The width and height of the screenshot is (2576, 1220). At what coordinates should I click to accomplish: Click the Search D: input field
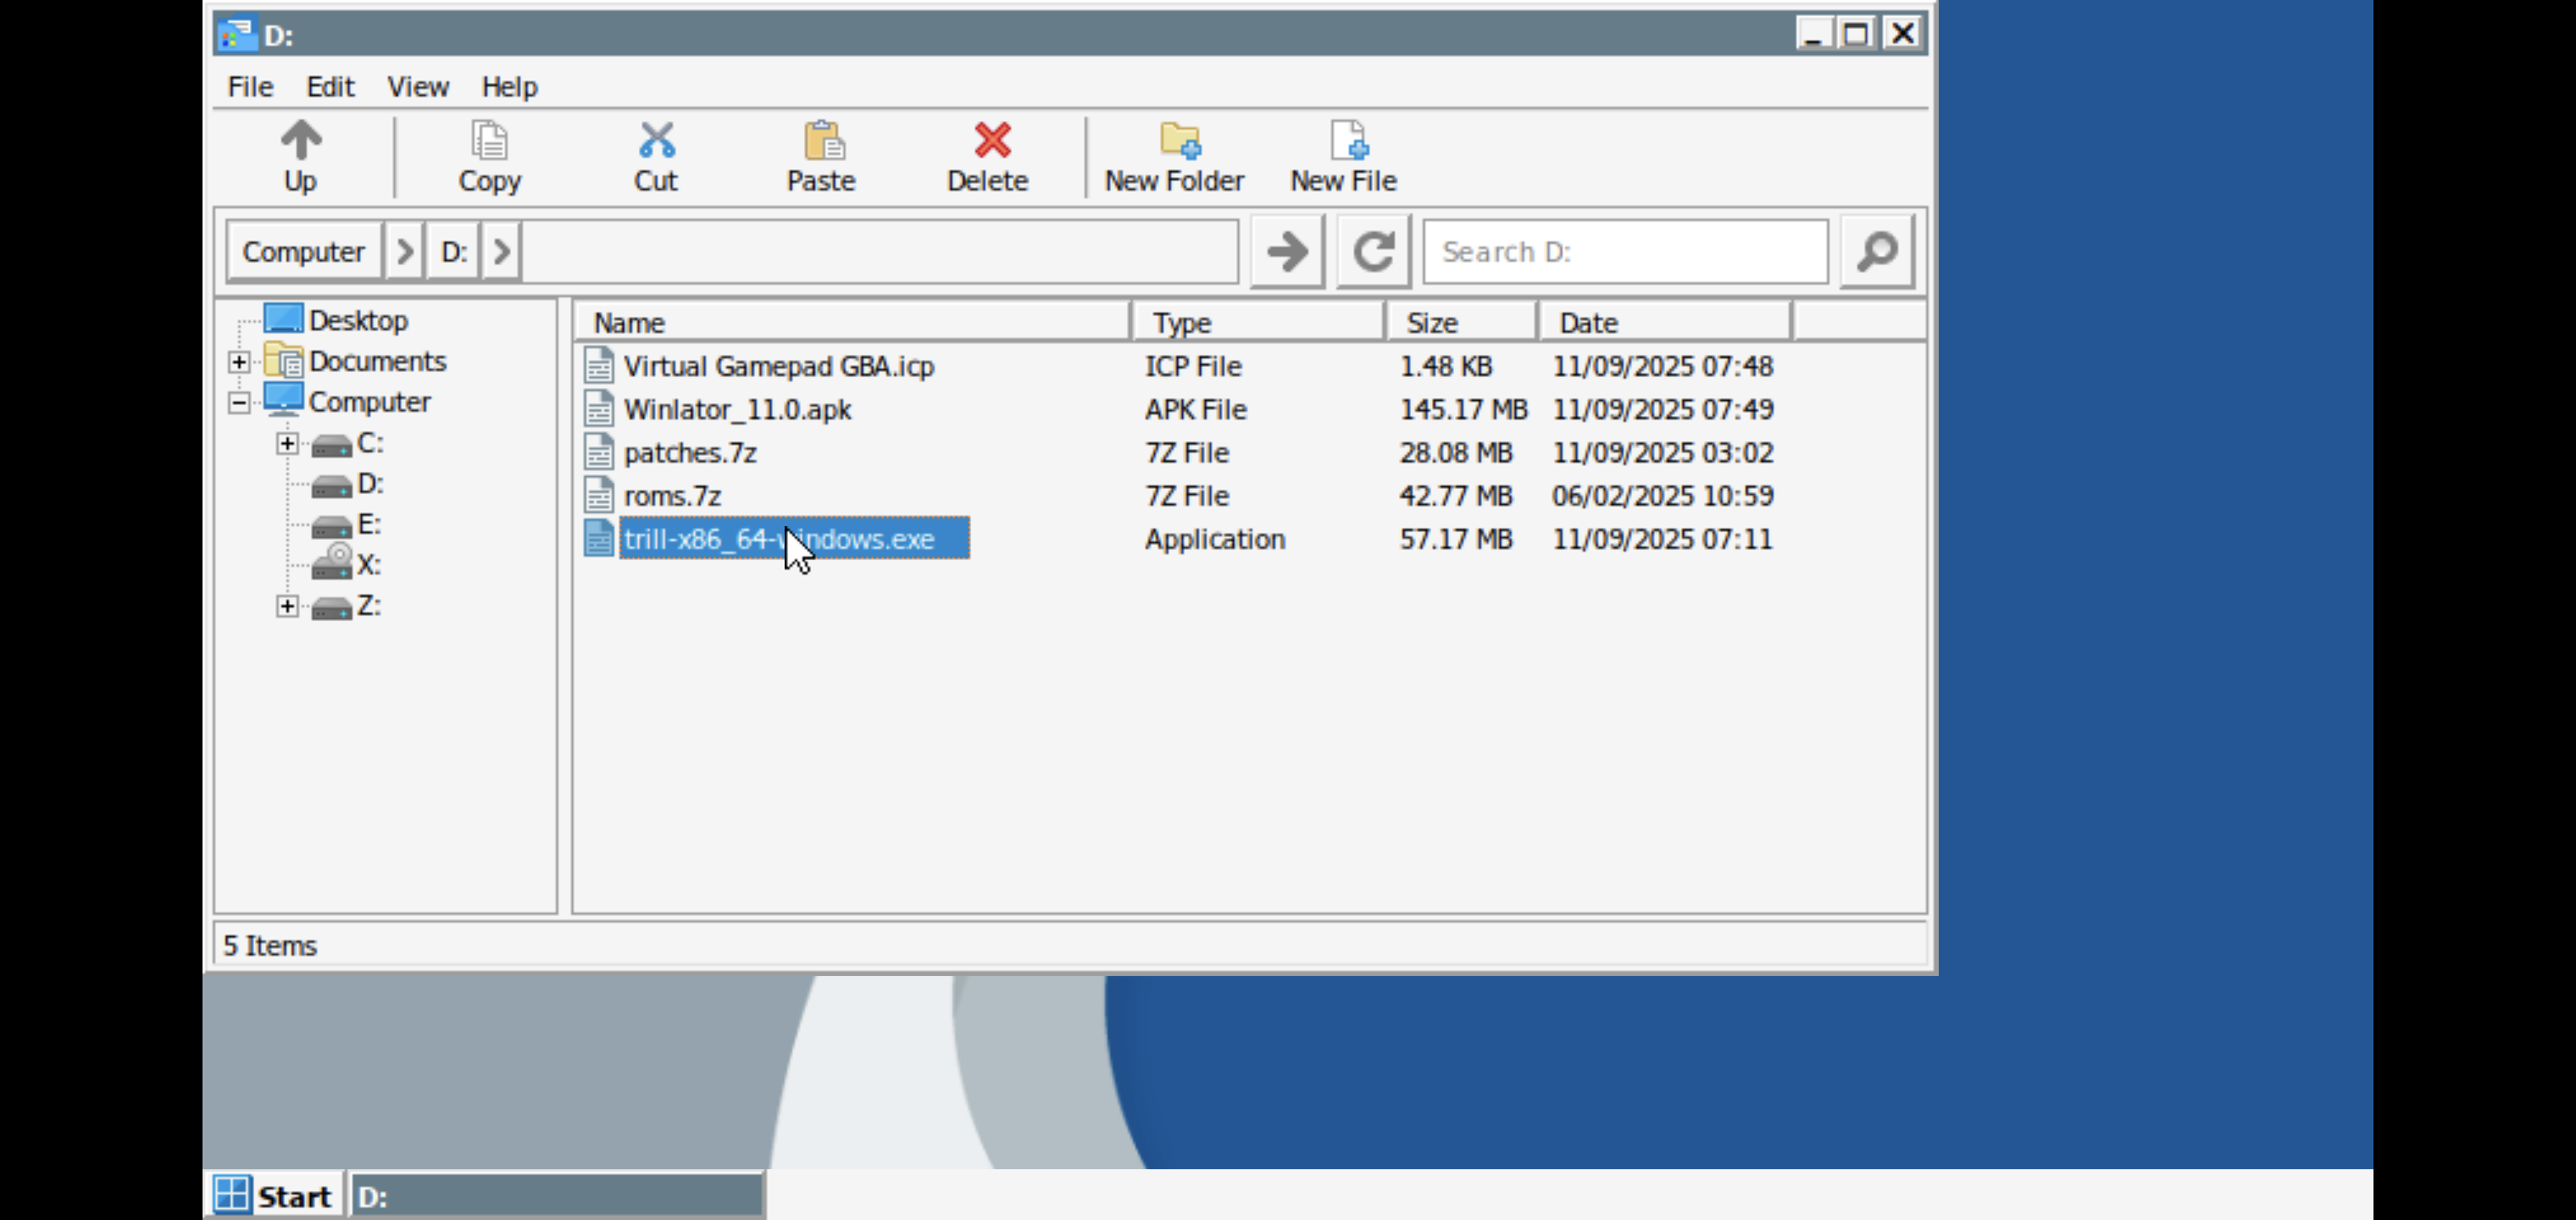click(x=1625, y=251)
